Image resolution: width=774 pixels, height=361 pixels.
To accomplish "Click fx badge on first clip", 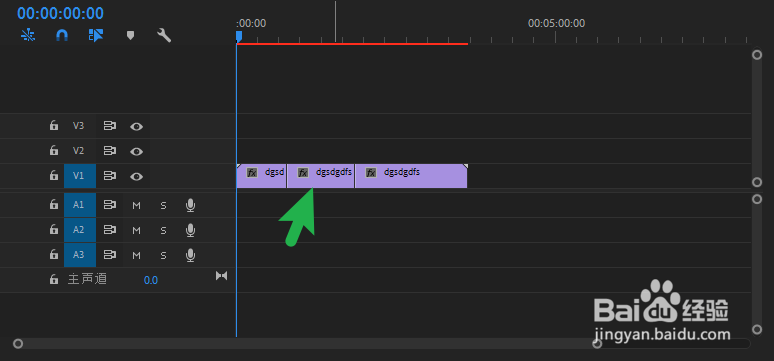I will click(252, 172).
